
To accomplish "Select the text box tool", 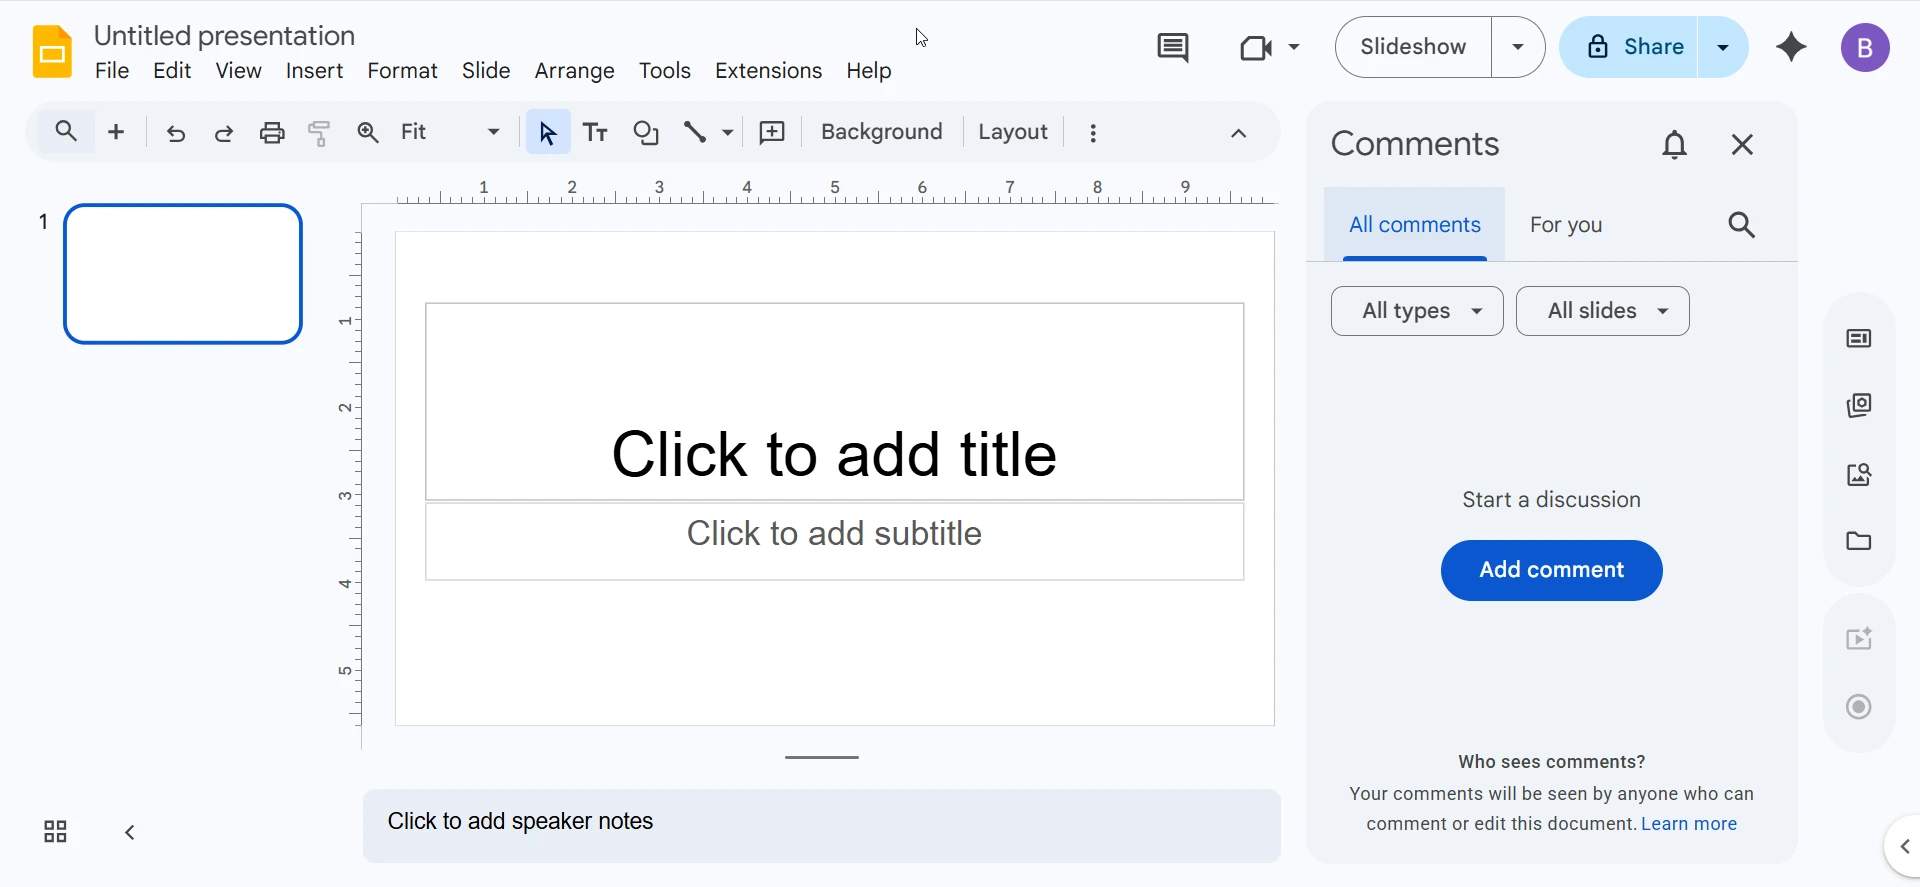I will (596, 133).
